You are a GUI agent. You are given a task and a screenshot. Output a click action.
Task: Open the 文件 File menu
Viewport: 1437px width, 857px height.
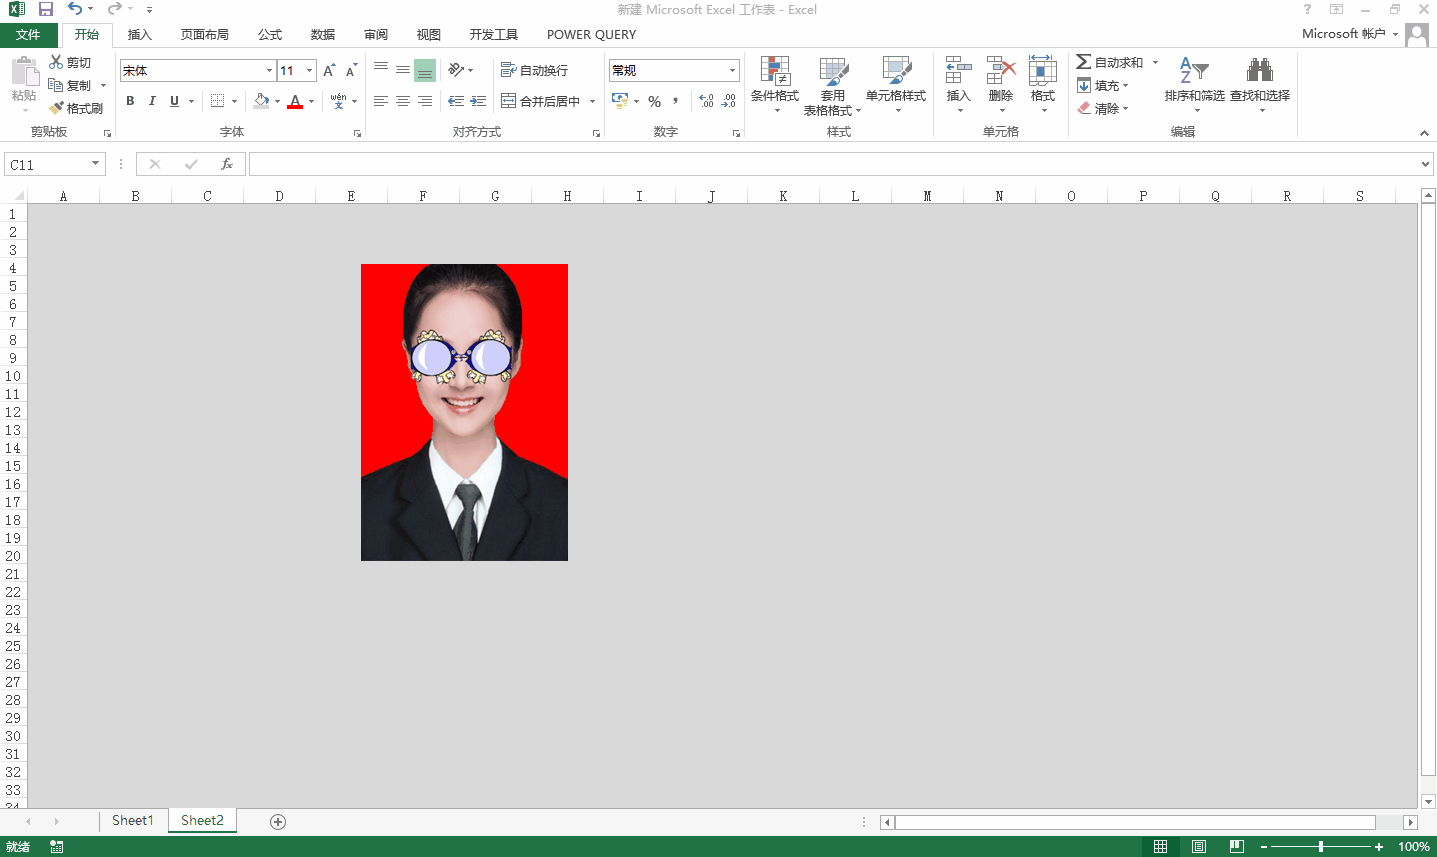point(28,35)
